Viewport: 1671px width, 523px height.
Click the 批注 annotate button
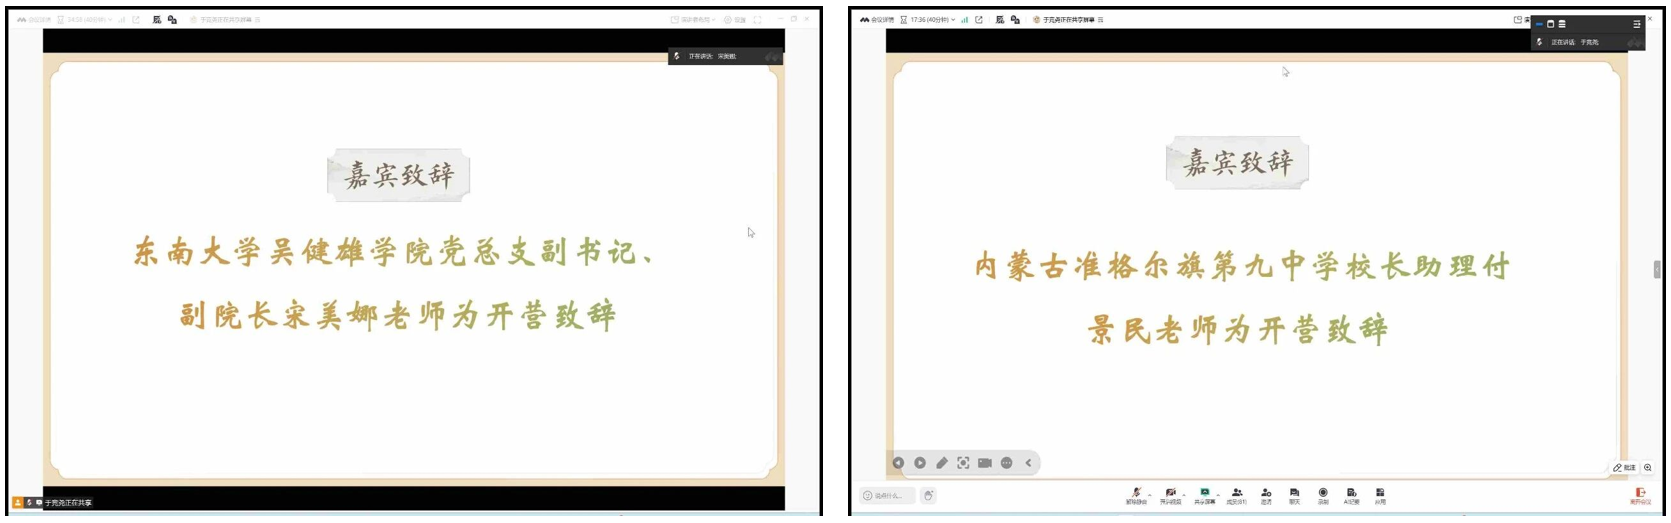1624,467
